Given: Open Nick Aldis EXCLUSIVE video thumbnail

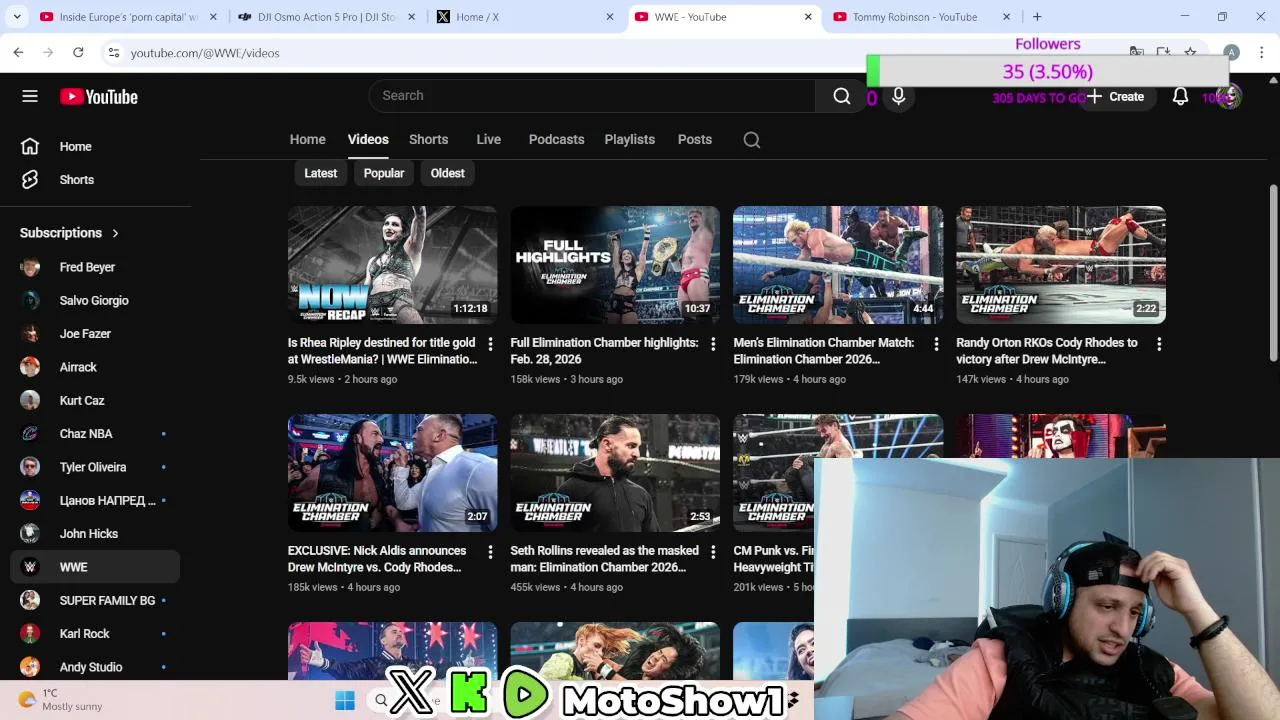Looking at the screenshot, I should (x=392, y=473).
